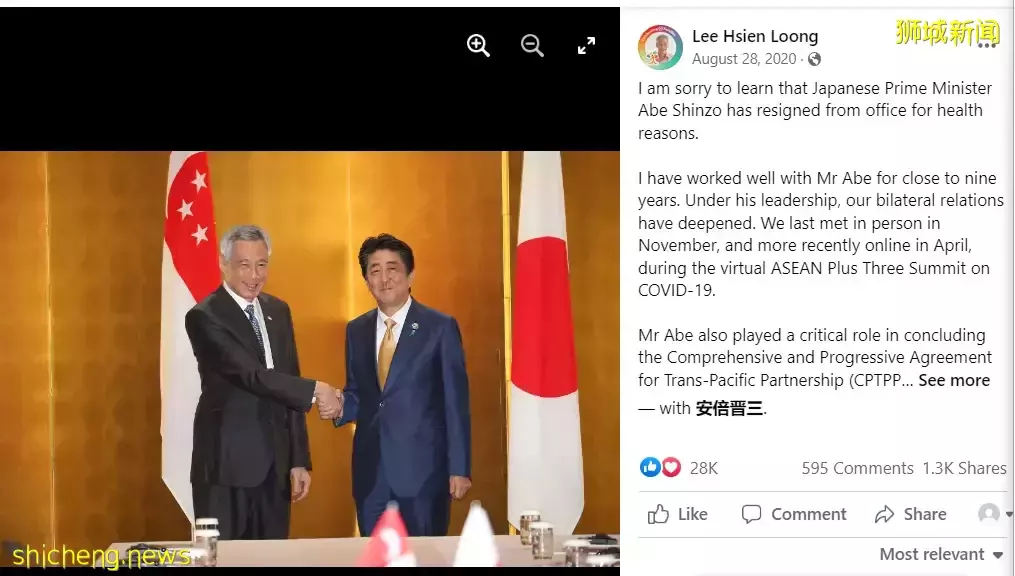Open post options three-dot menu
The image size is (1015, 576).
click(987, 45)
